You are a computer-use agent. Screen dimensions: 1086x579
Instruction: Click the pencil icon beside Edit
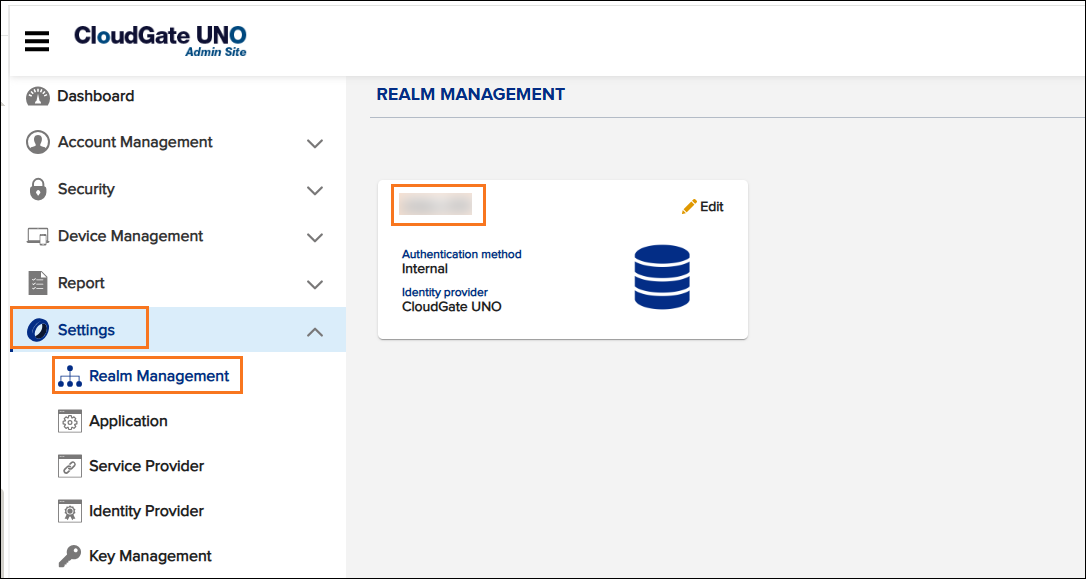[689, 206]
